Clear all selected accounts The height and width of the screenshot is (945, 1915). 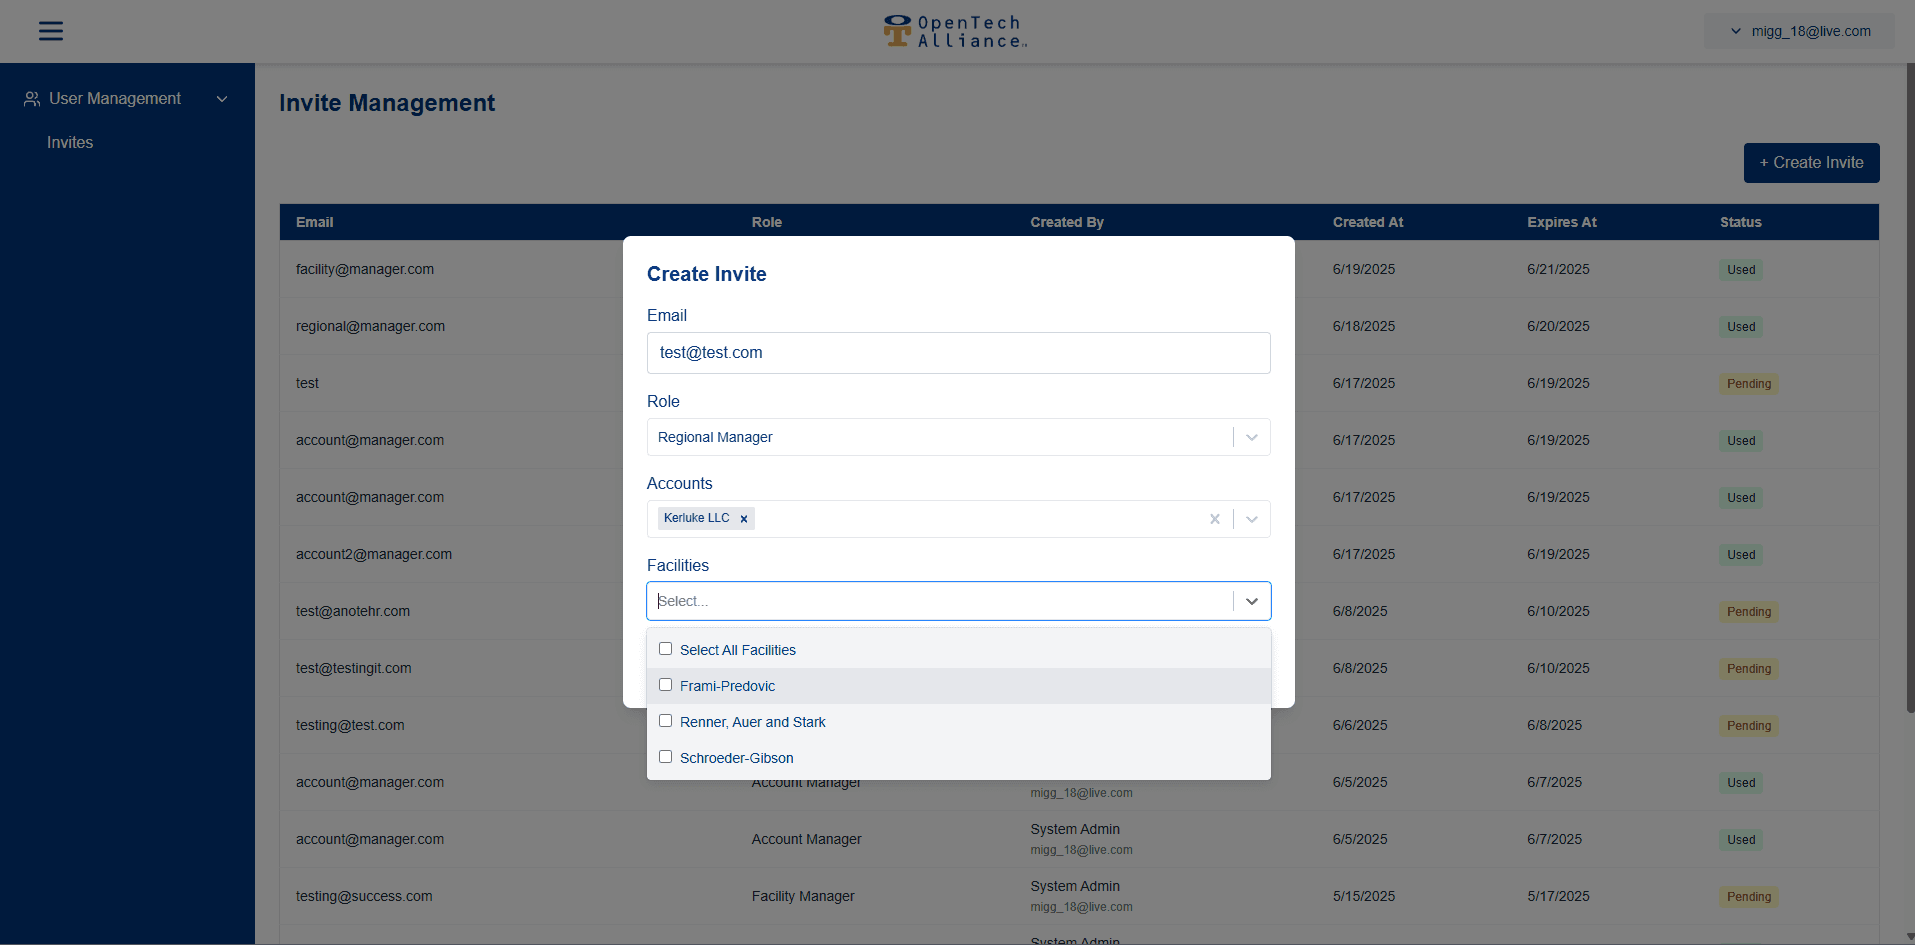(x=1215, y=519)
